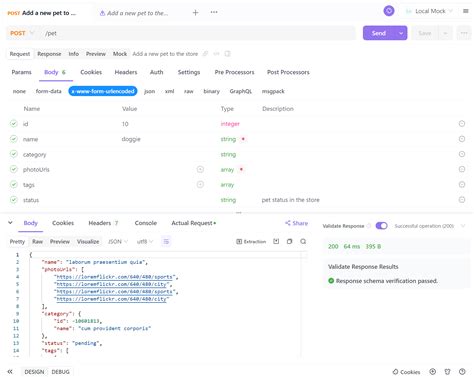Remove the name parameter row
The height and width of the screenshot is (377, 474).
coord(462,139)
